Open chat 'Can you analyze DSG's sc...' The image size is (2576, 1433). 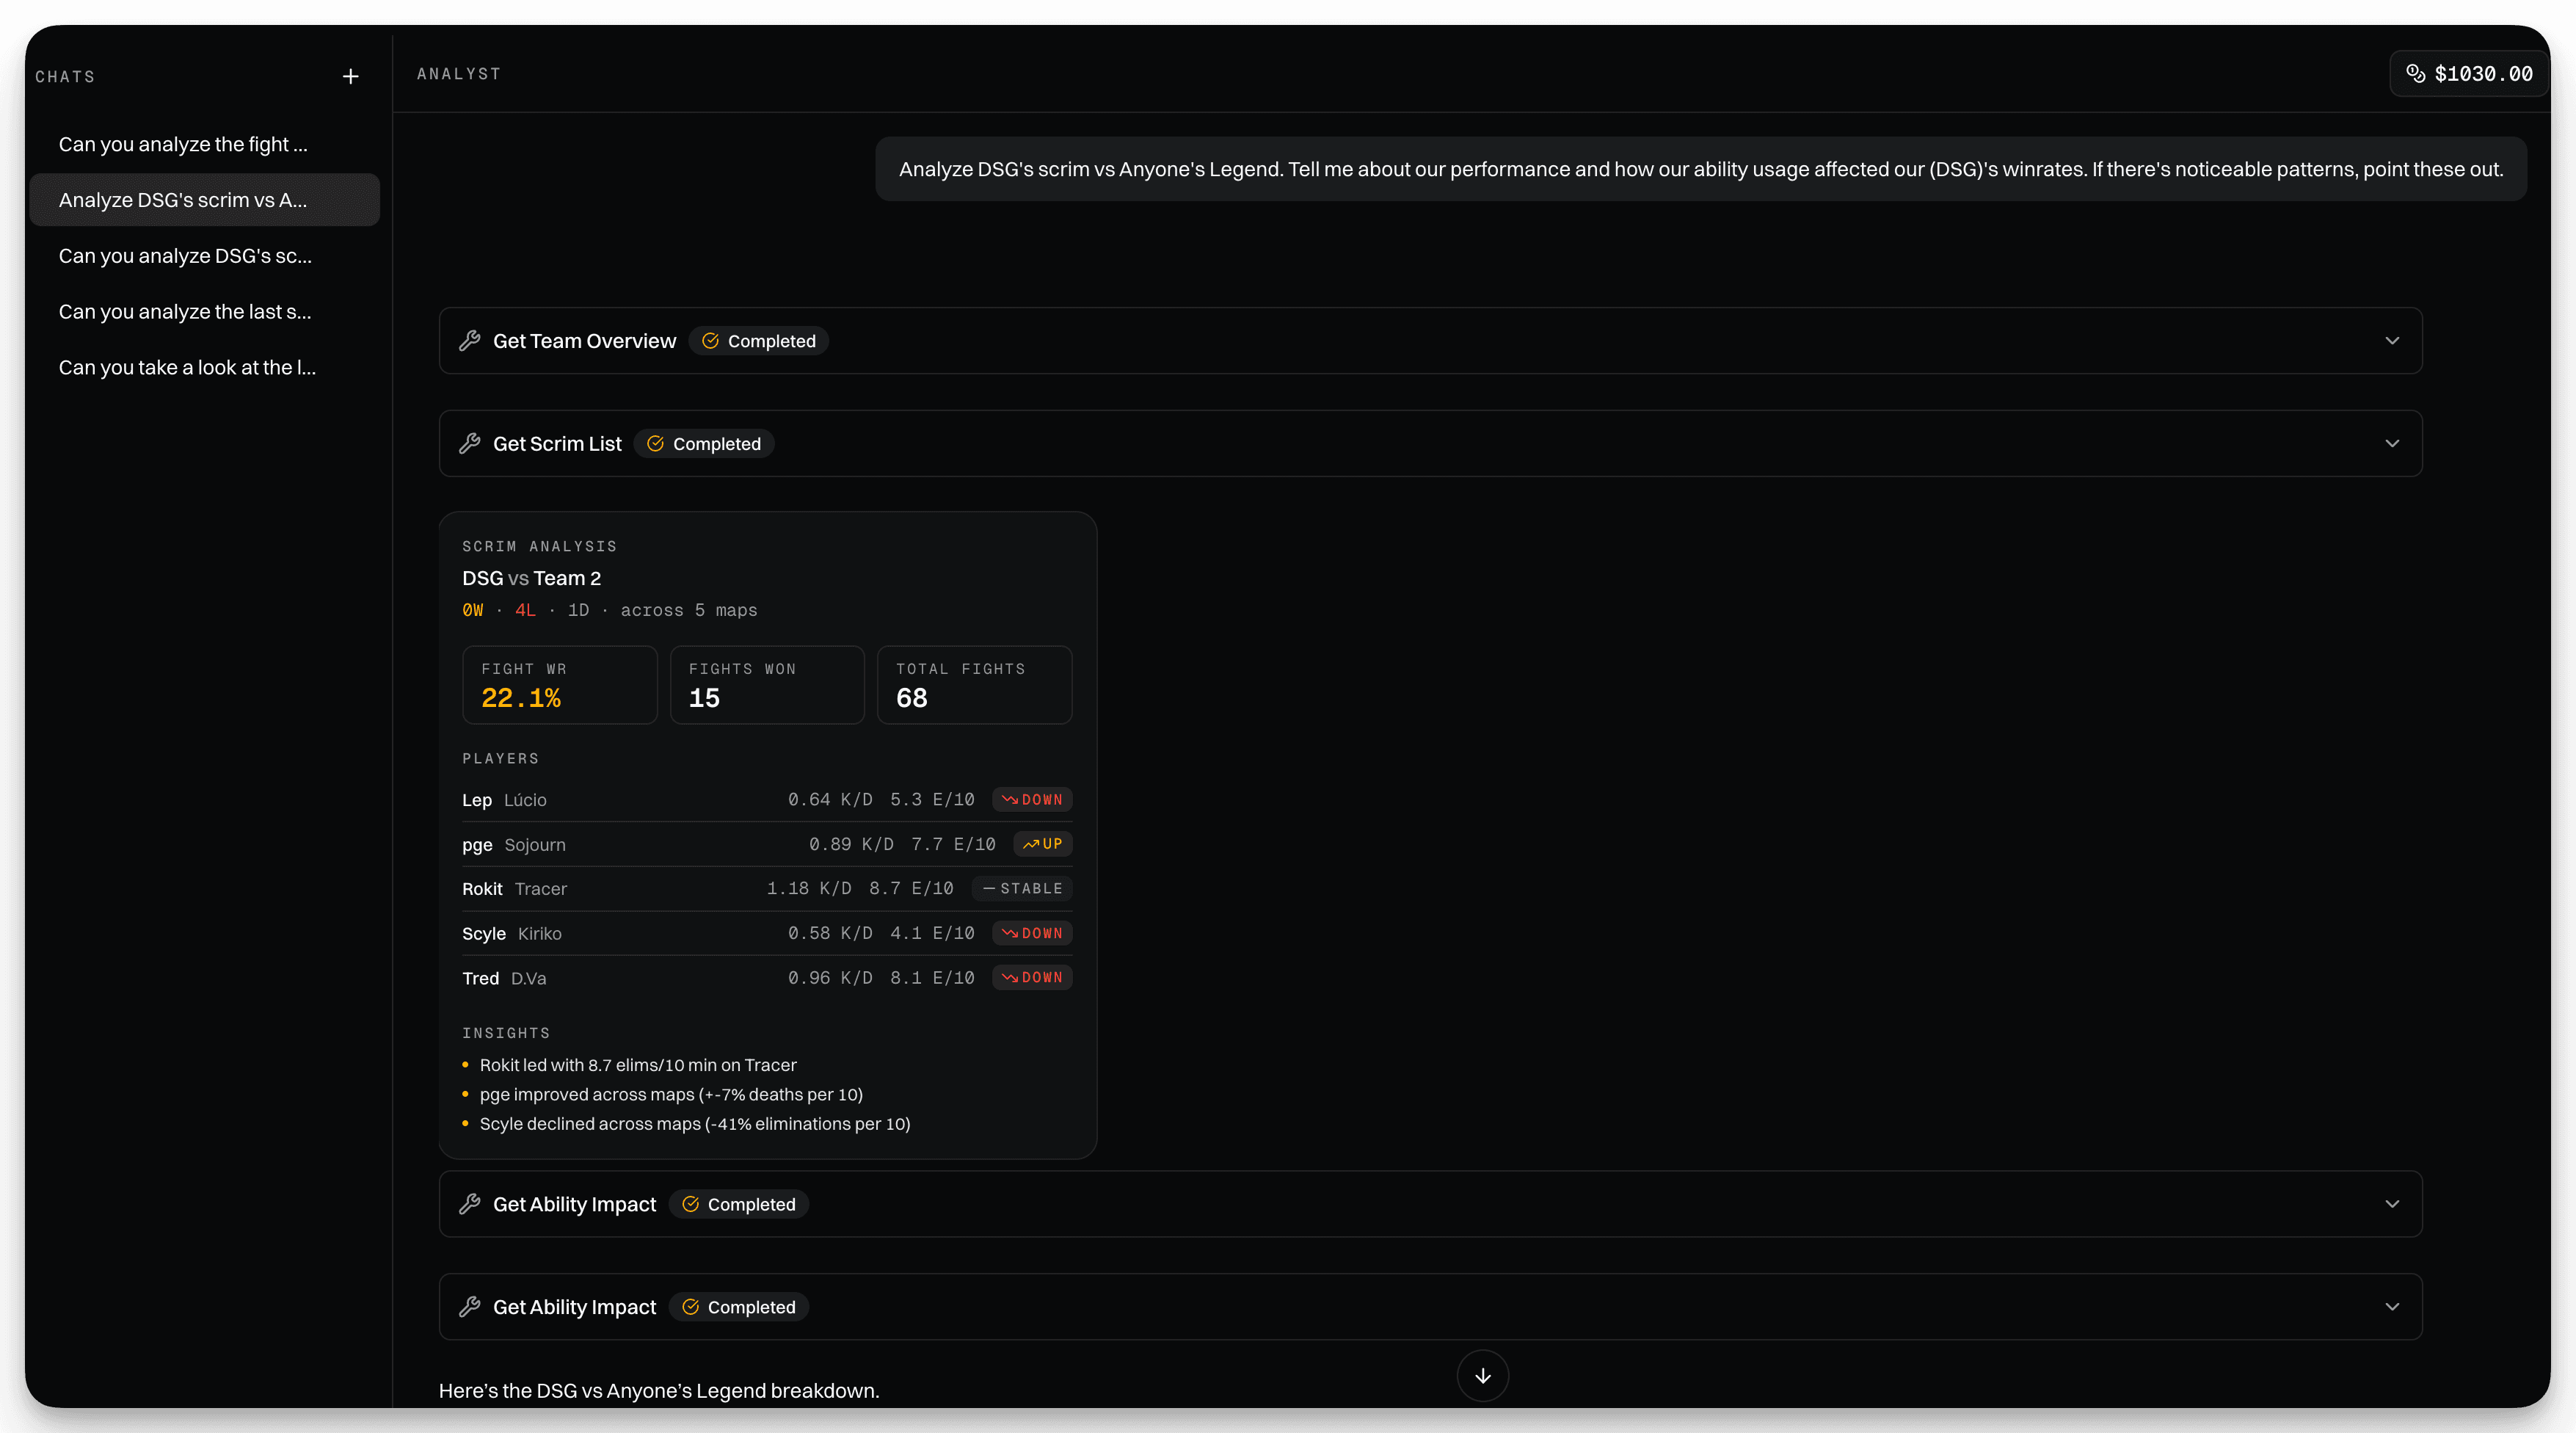pos(205,256)
